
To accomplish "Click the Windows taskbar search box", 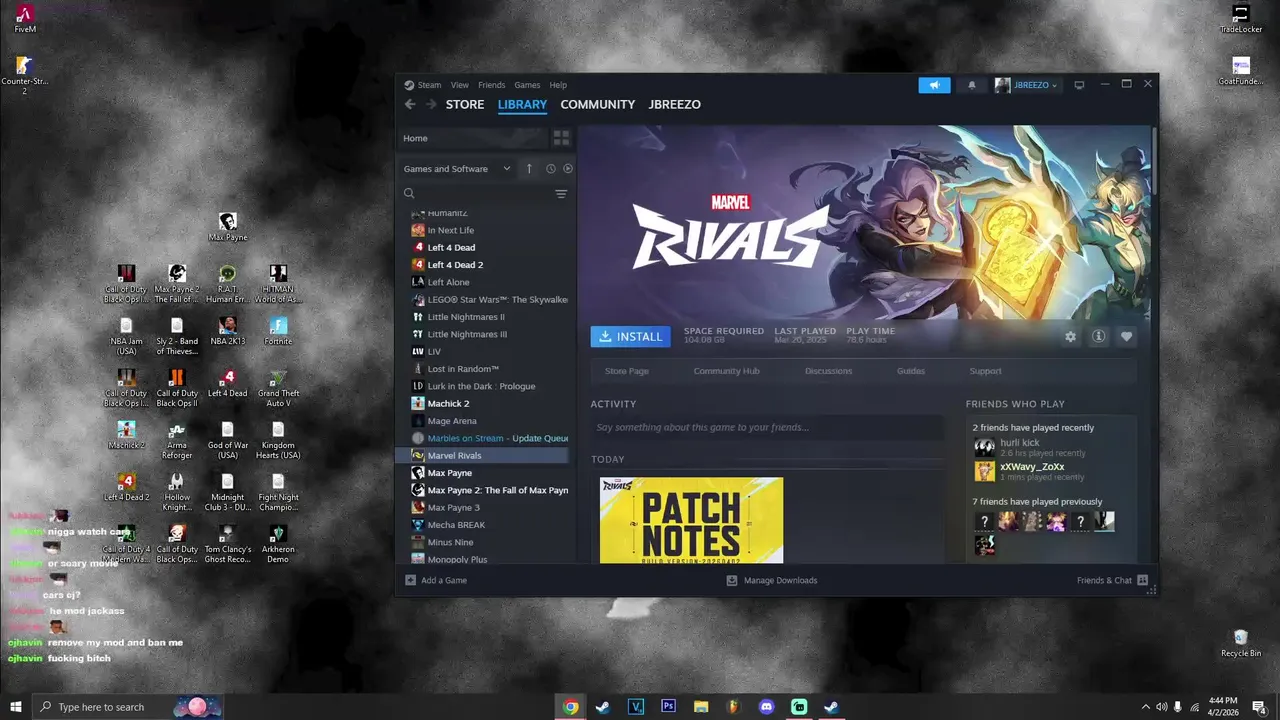I will (126, 707).
